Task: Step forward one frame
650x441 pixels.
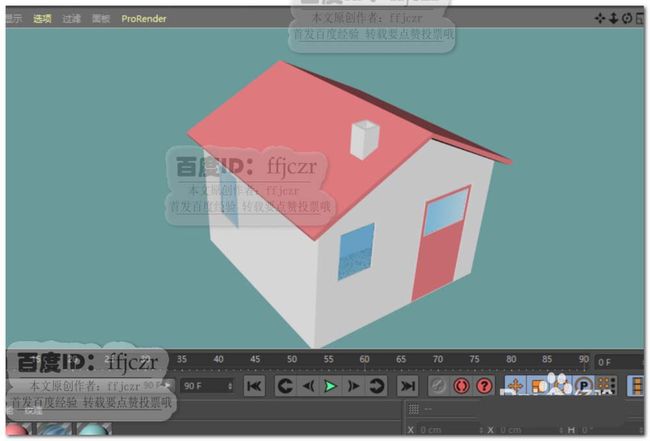Action: (x=353, y=386)
